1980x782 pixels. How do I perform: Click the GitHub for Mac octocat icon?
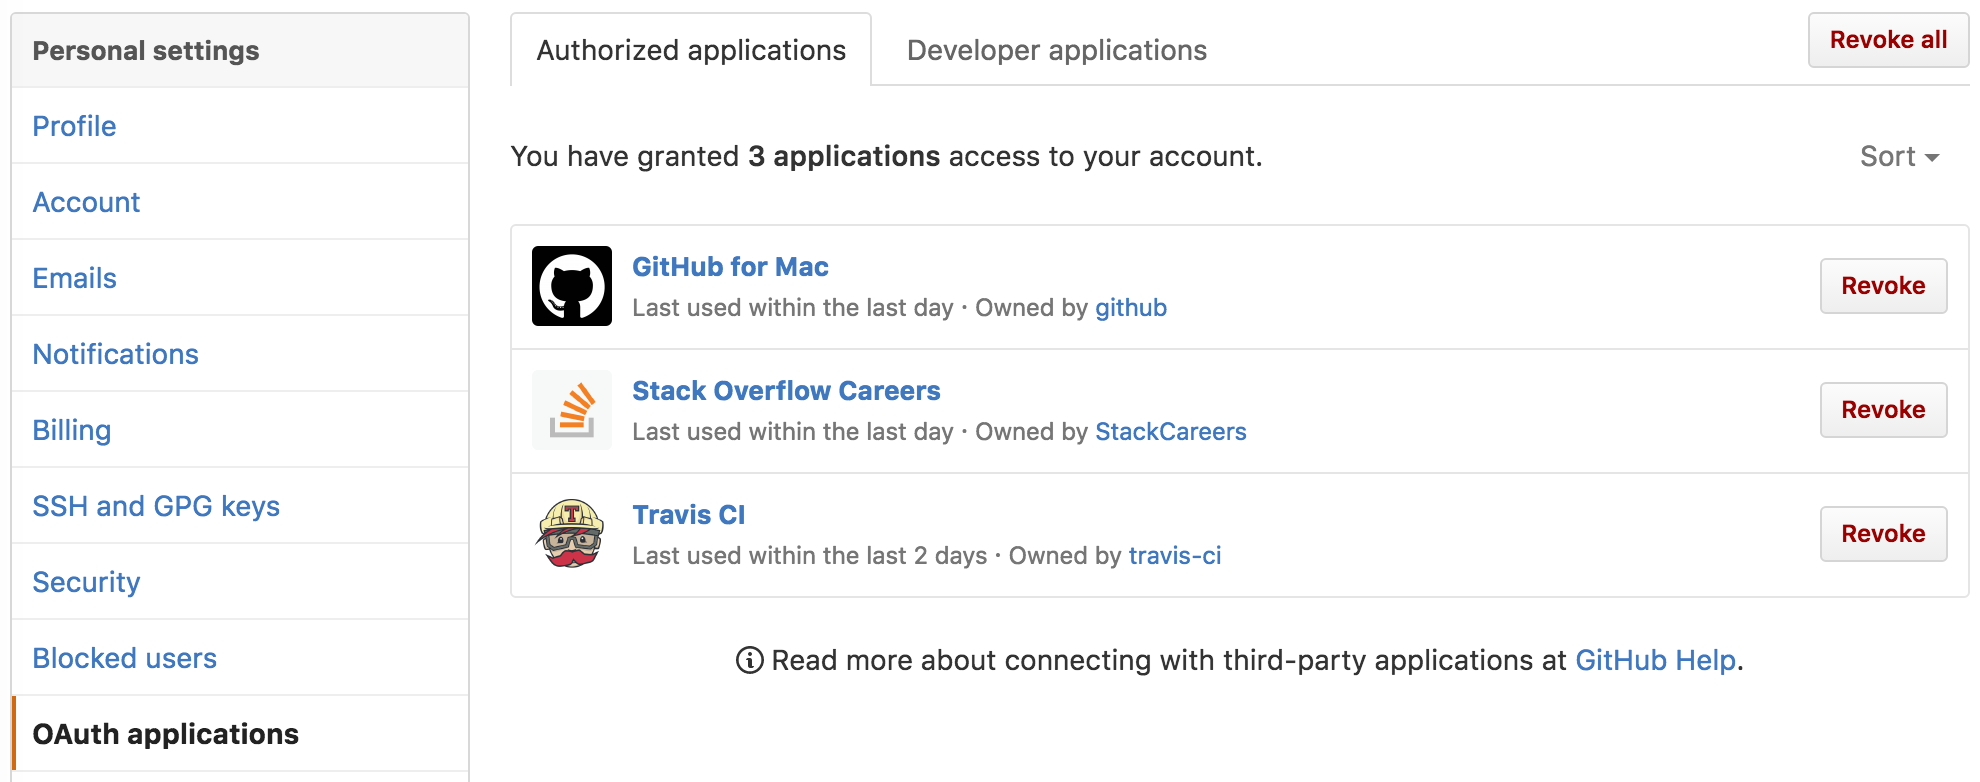(572, 286)
